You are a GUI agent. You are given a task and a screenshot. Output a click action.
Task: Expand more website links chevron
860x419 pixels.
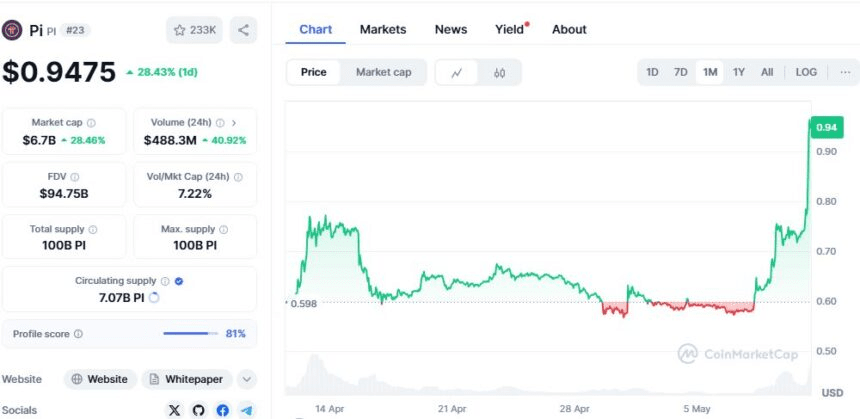[247, 379]
